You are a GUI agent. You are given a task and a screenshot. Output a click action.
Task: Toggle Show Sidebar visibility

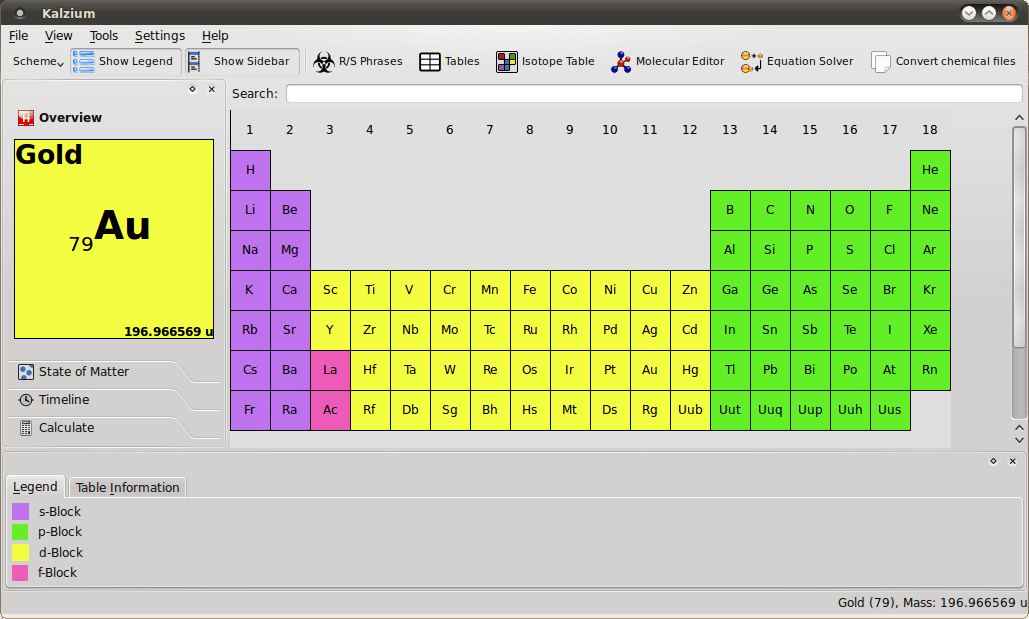pos(241,61)
